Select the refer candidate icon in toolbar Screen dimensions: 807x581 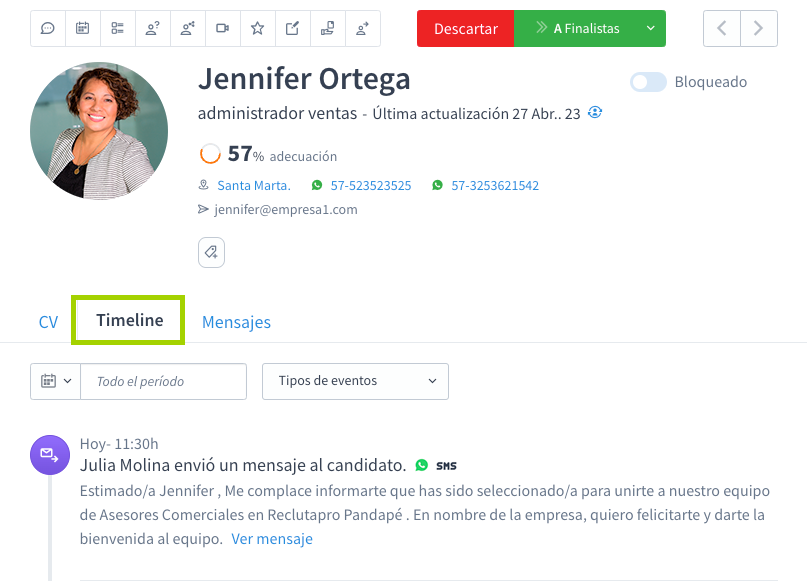(362, 28)
